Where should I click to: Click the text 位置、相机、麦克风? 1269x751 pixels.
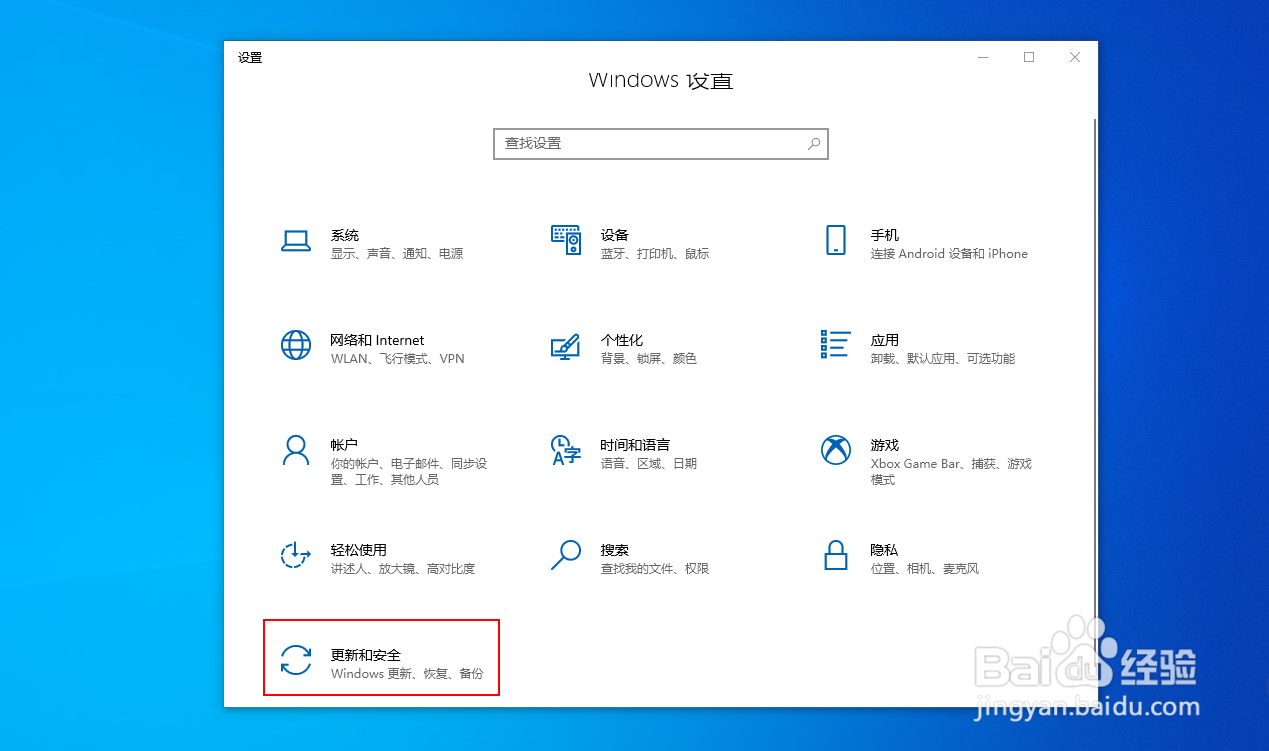925,569
